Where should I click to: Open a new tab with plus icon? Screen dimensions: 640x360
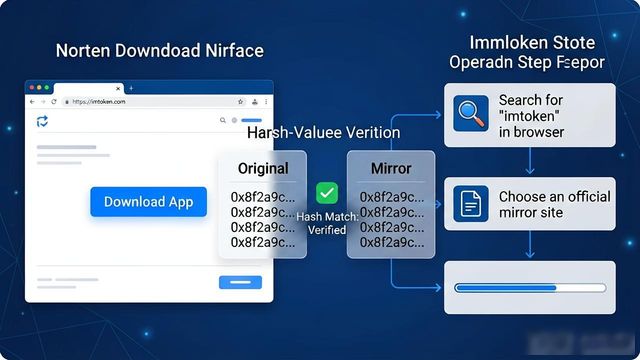[x=131, y=88]
